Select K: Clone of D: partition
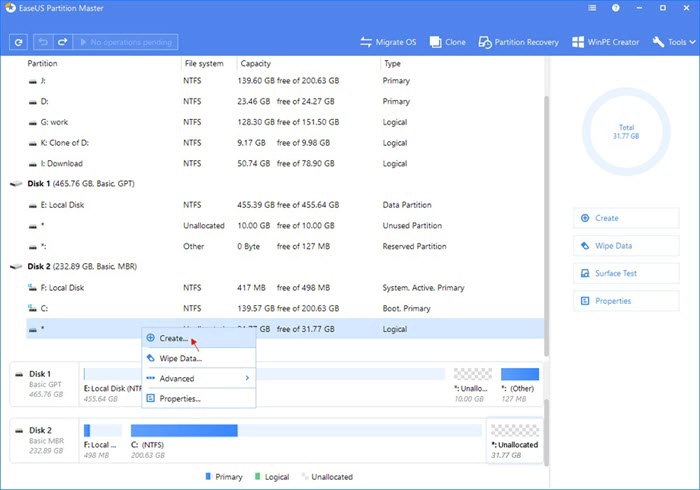 [285, 143]
